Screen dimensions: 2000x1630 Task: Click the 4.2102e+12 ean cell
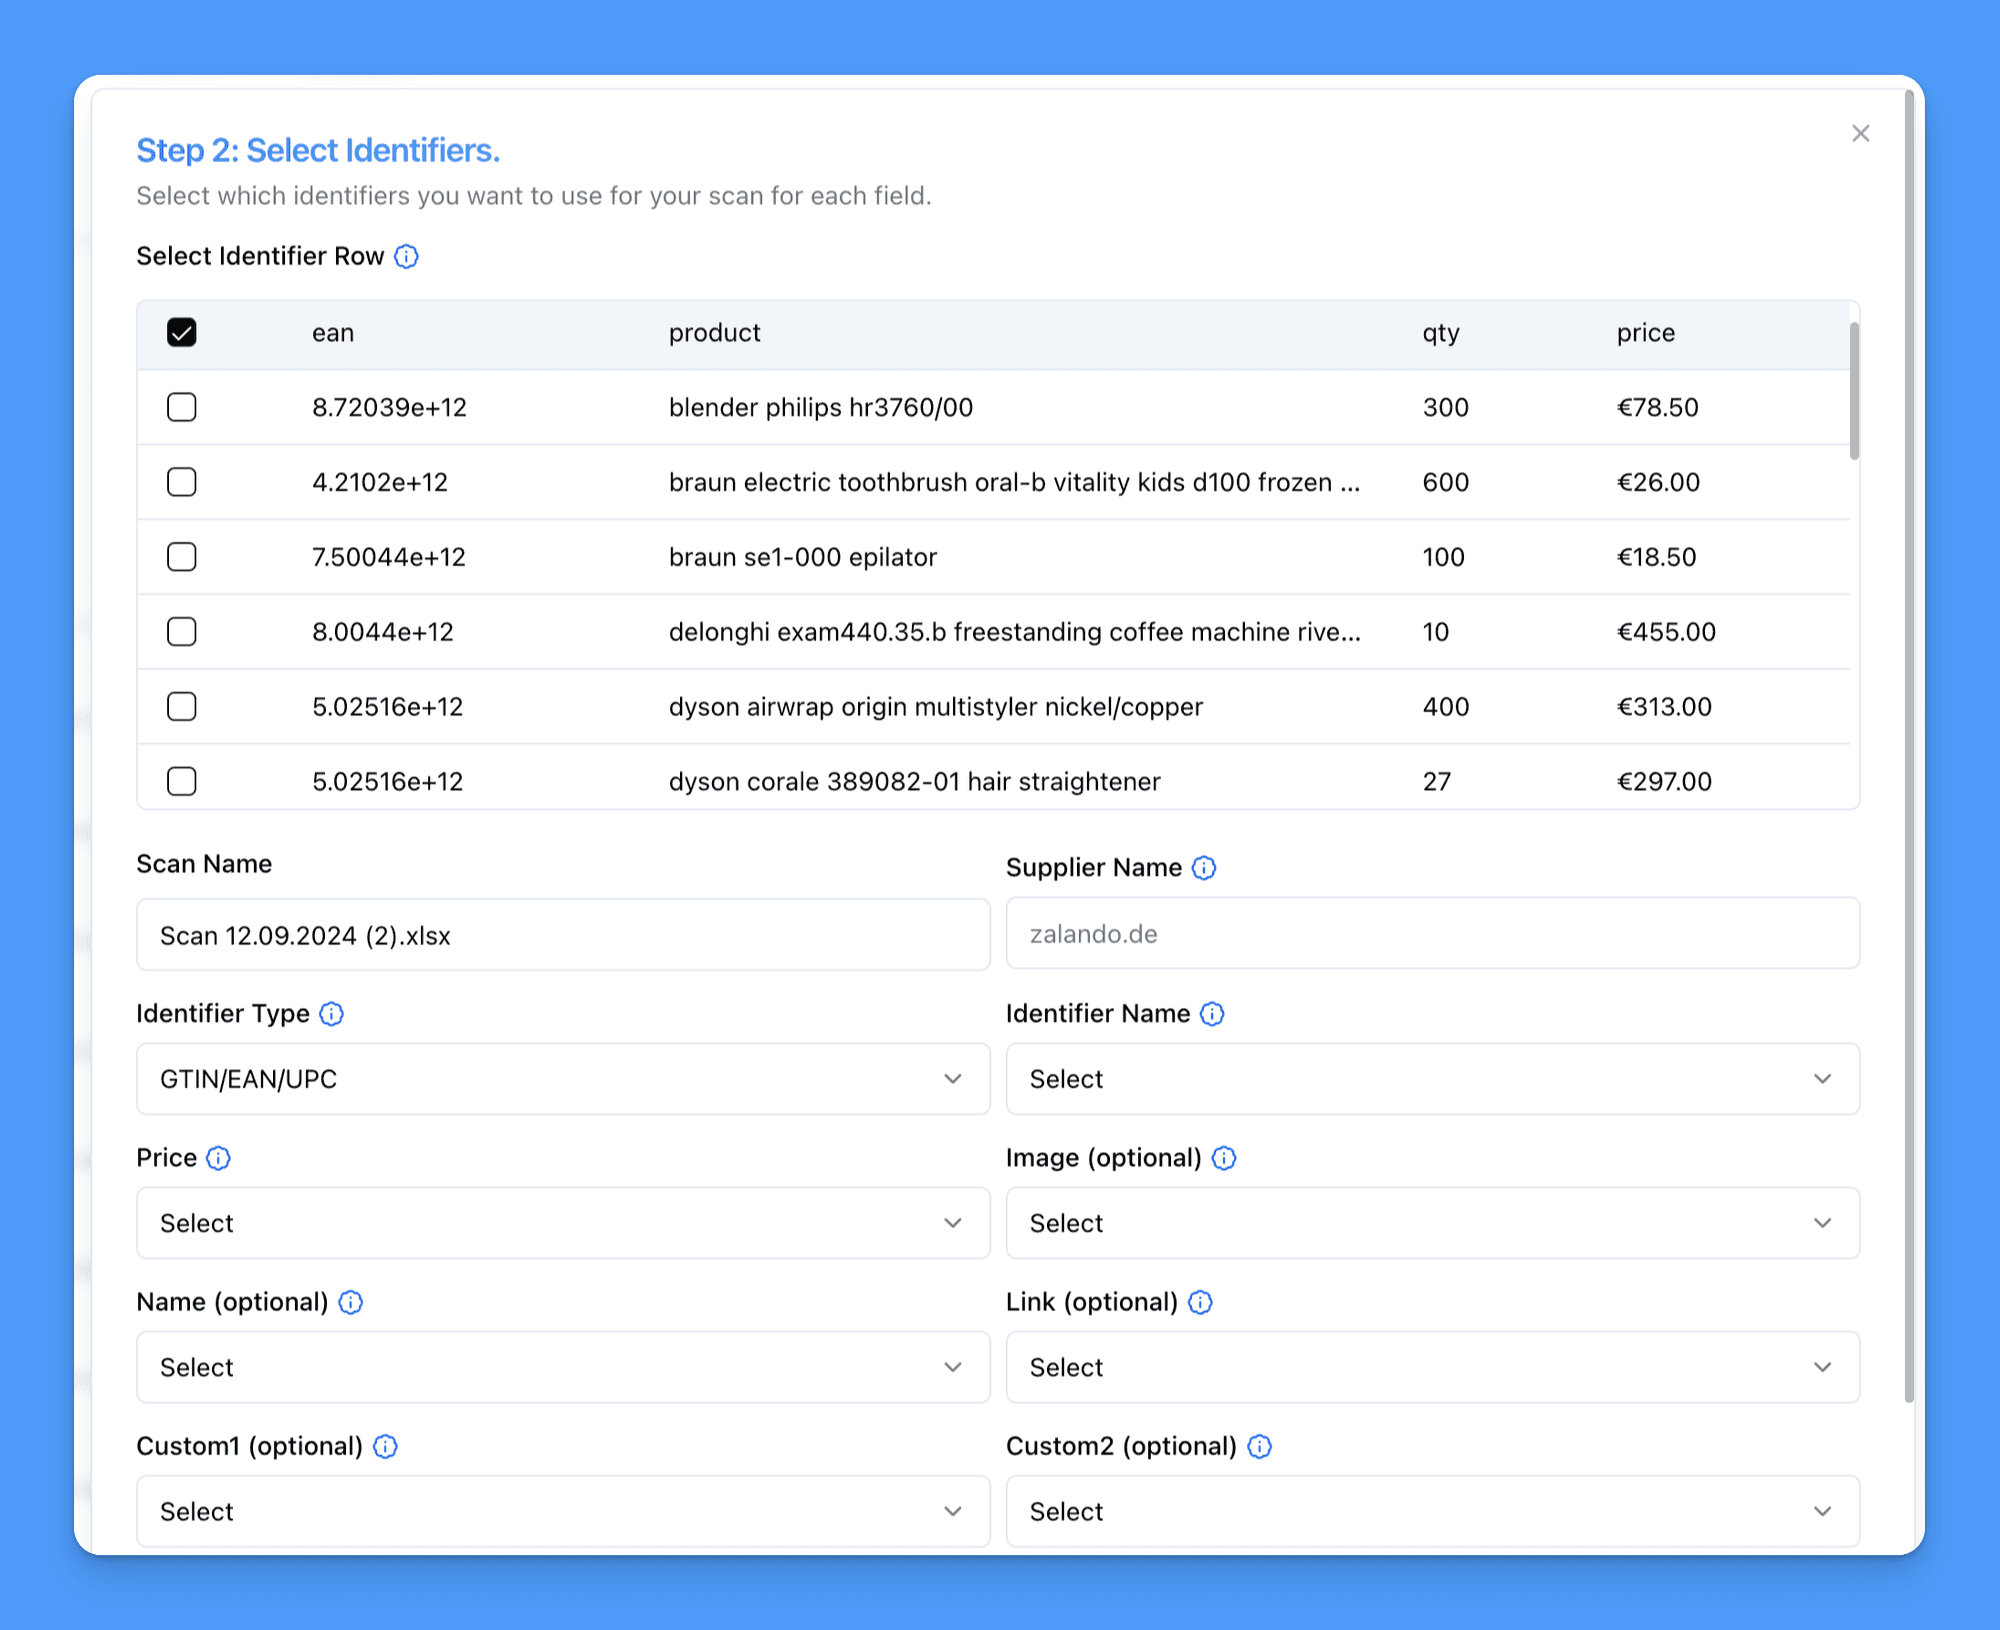(x=380, y=483)
